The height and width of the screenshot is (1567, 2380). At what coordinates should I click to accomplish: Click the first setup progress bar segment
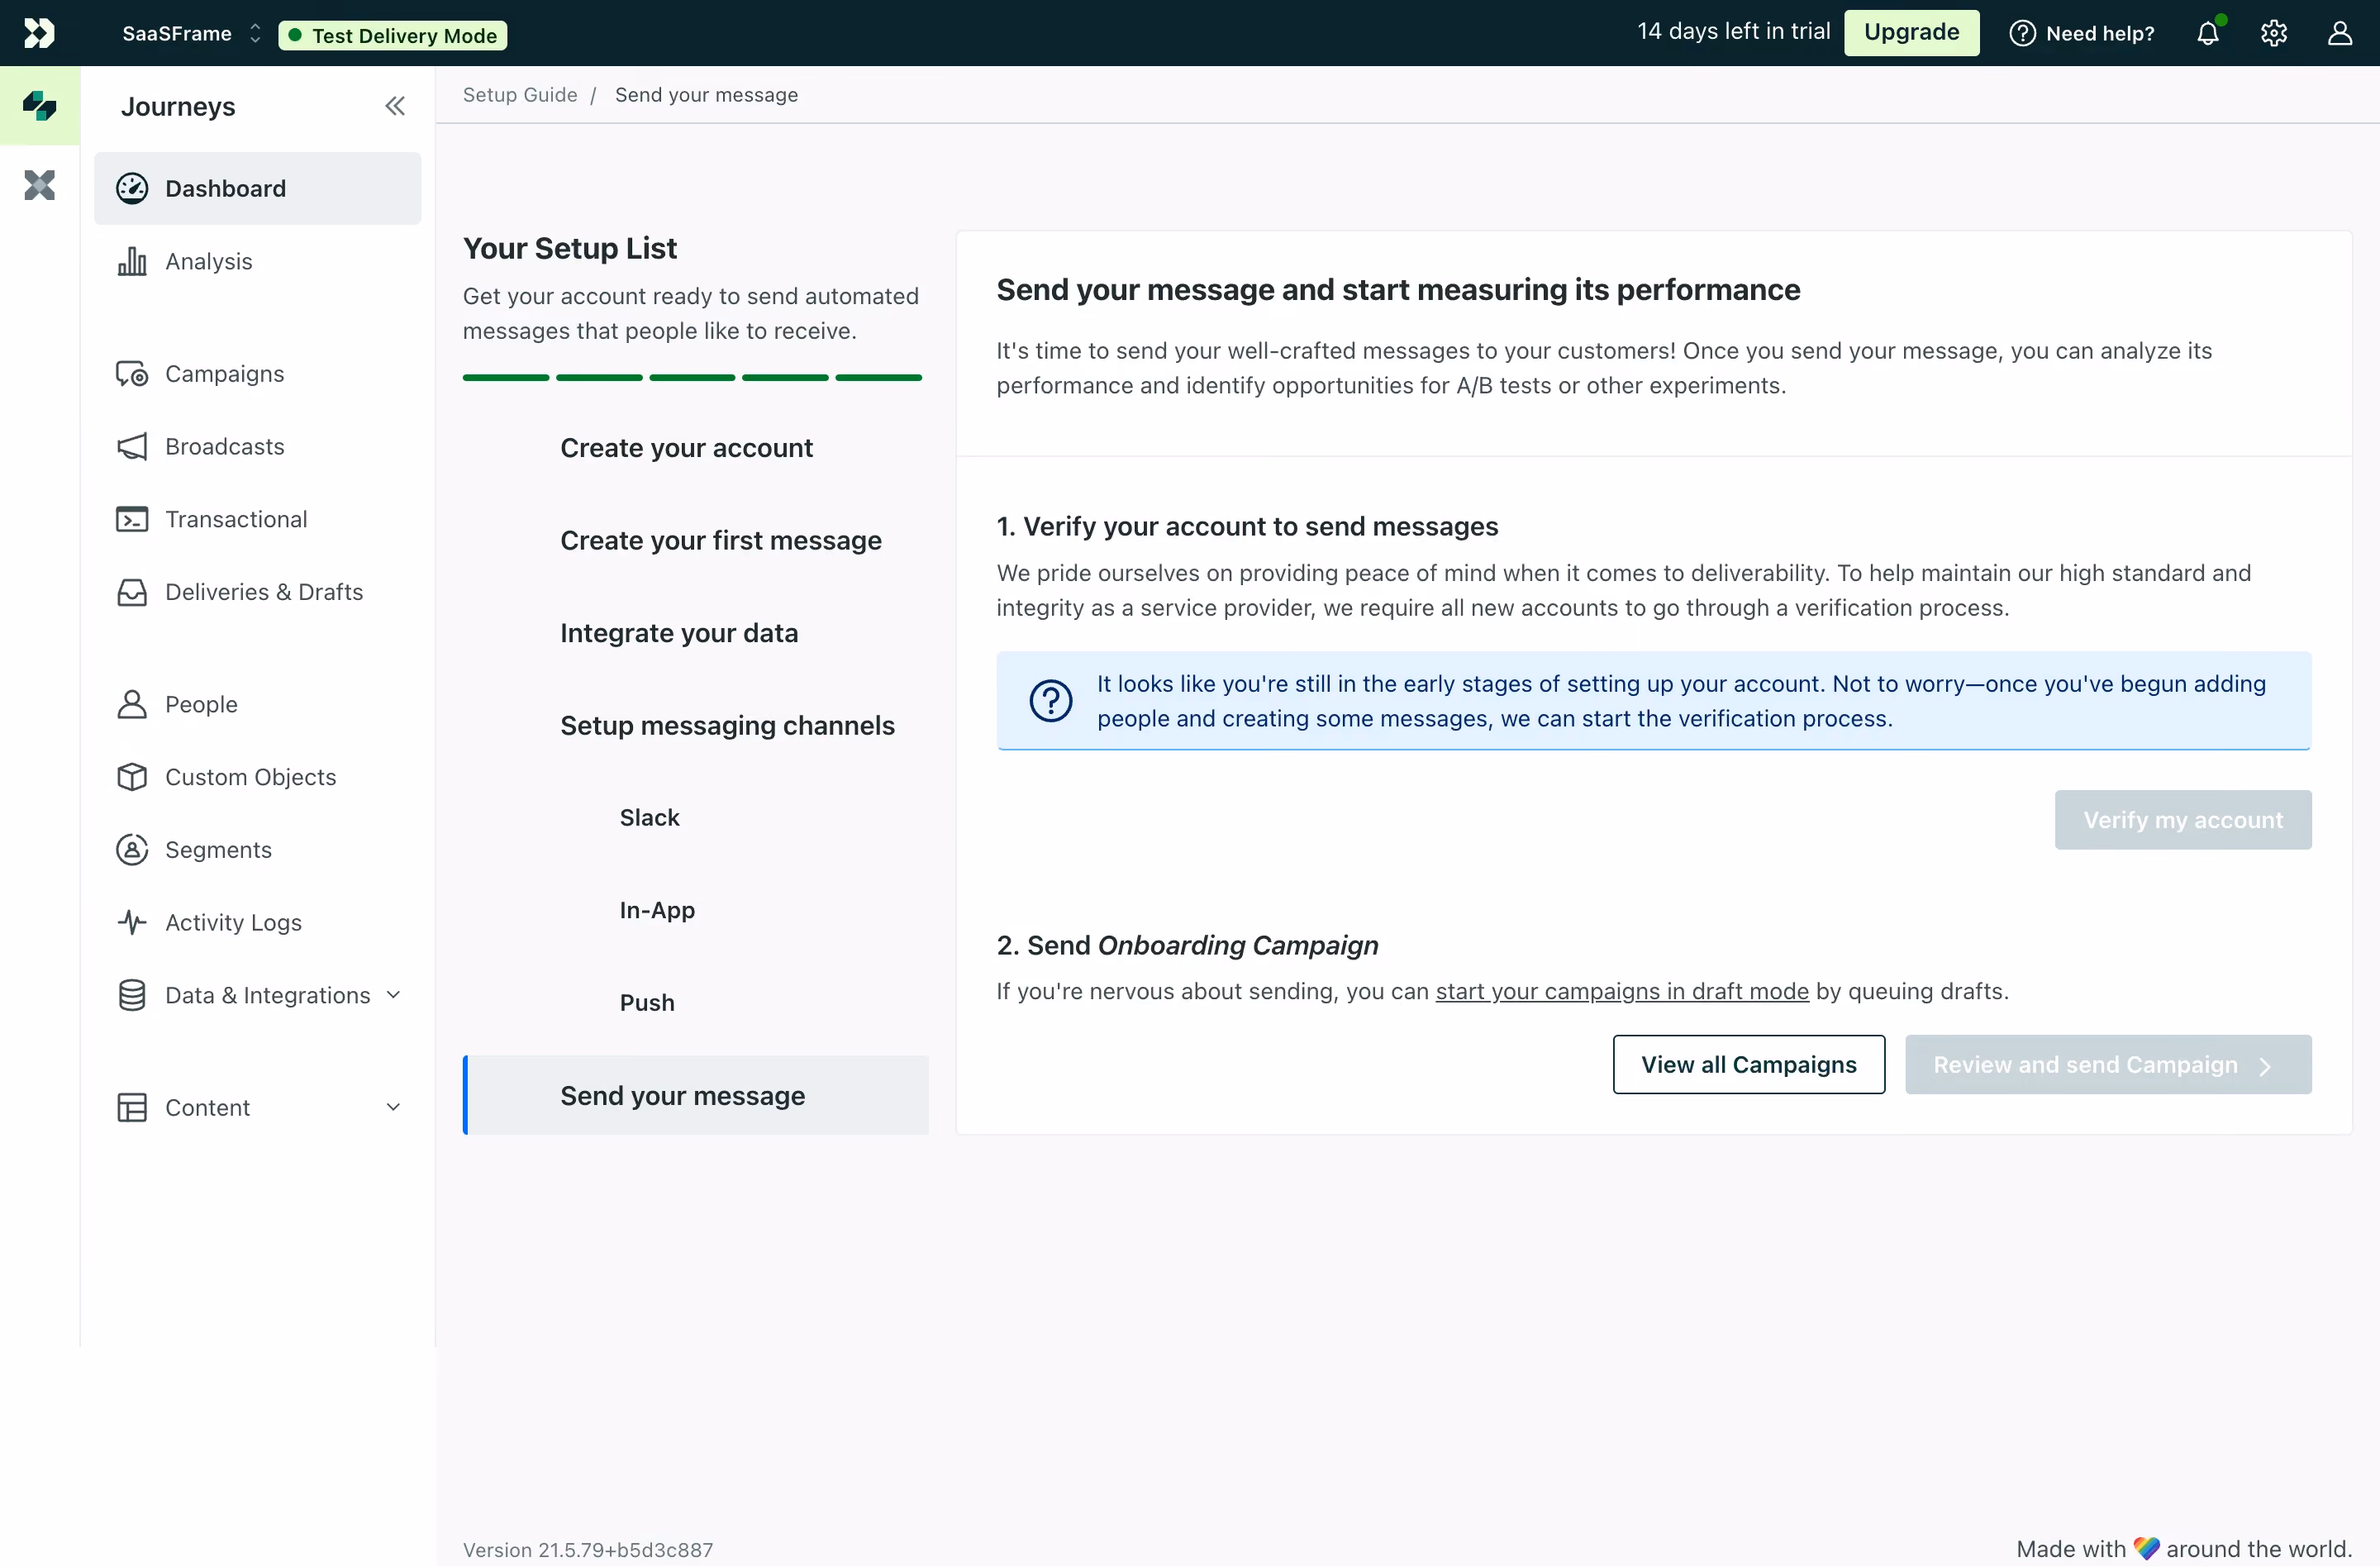506,378
